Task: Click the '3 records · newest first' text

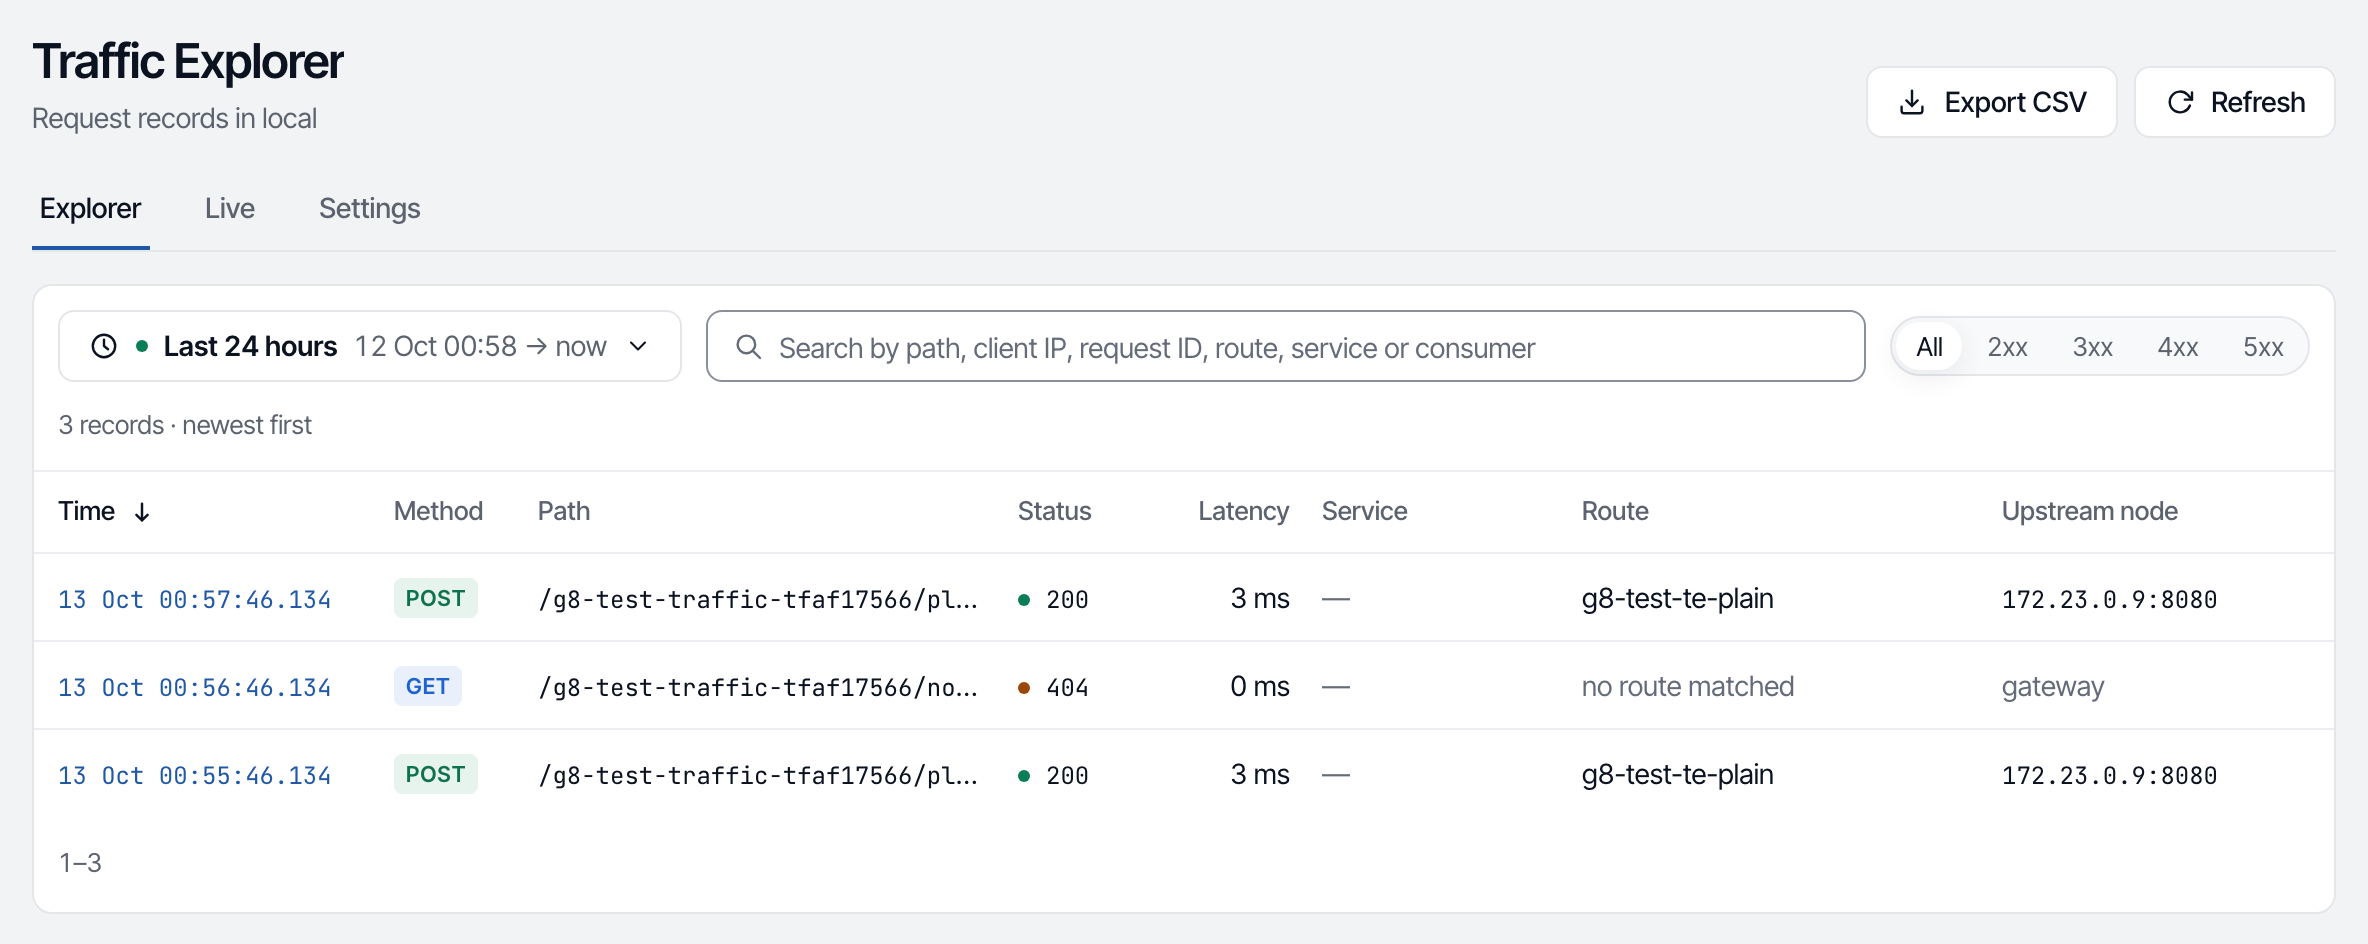Action: pyautogui.click(x=185, y=425)
